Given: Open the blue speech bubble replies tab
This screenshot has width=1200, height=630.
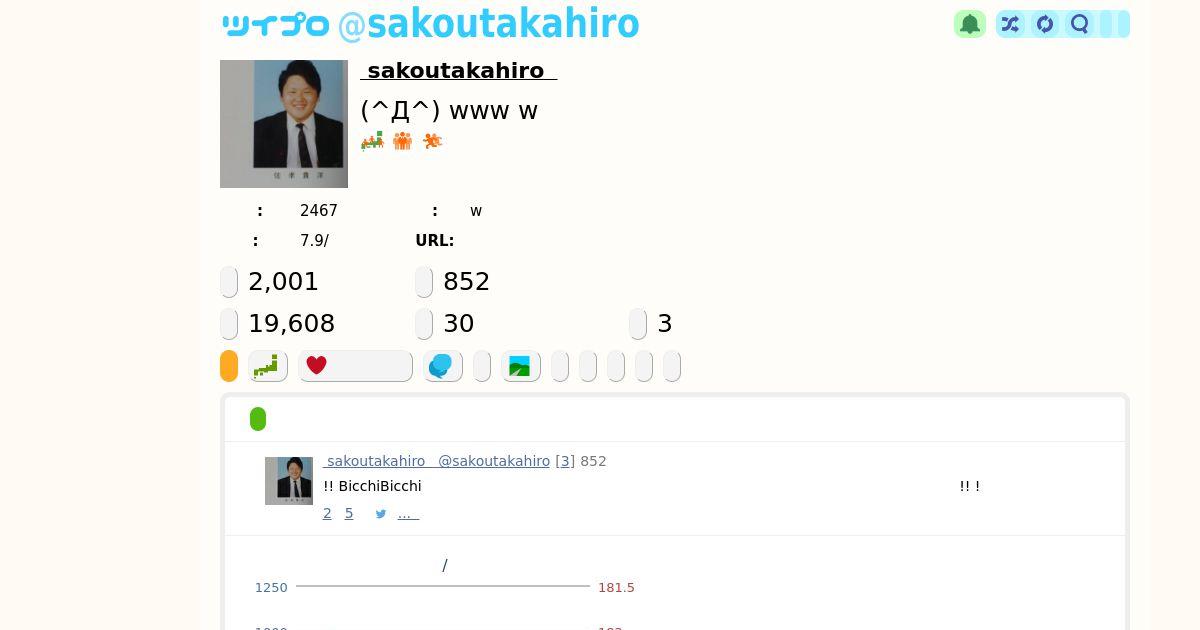Looking at the screenshot, I should click(442, 366).
